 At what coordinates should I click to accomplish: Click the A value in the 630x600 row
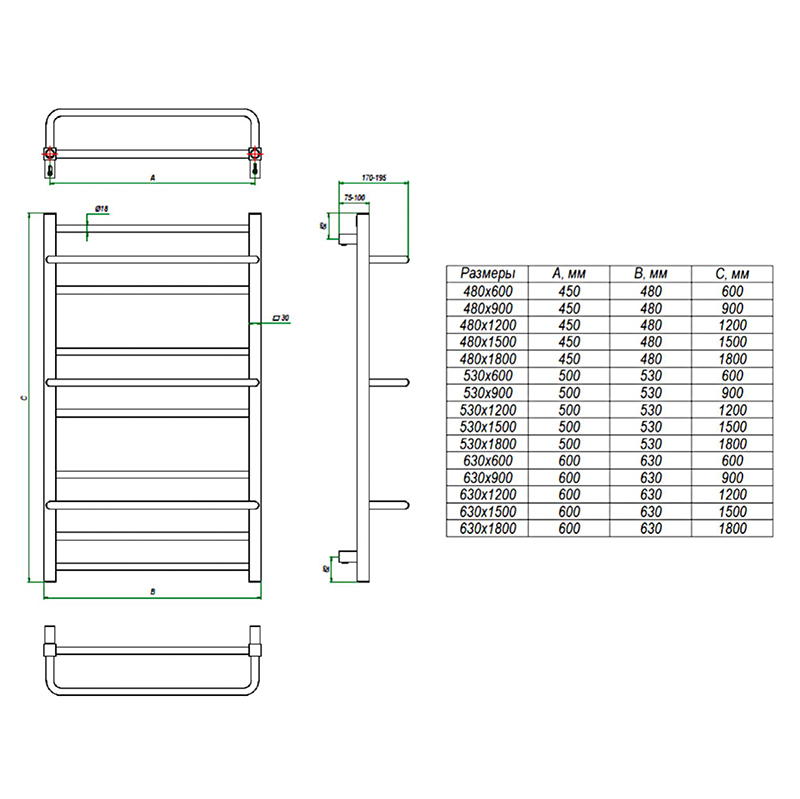coord(568,460)
